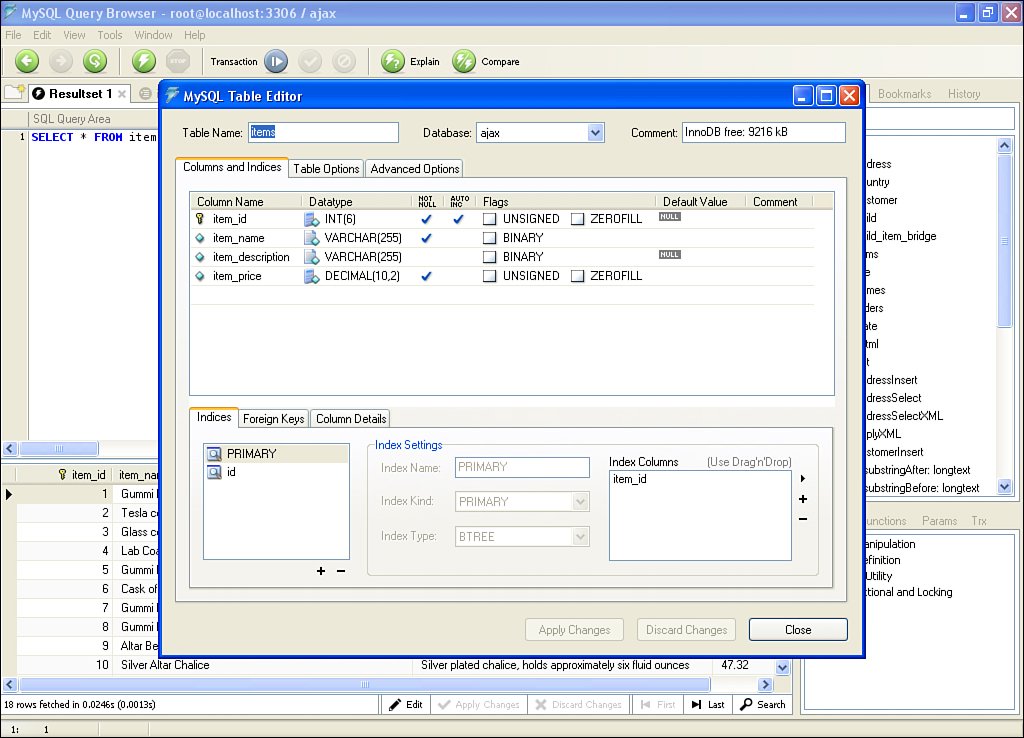The image size is (1024, 738).
Task: Remove index with the minus icon below list
Action: [341, 571]
